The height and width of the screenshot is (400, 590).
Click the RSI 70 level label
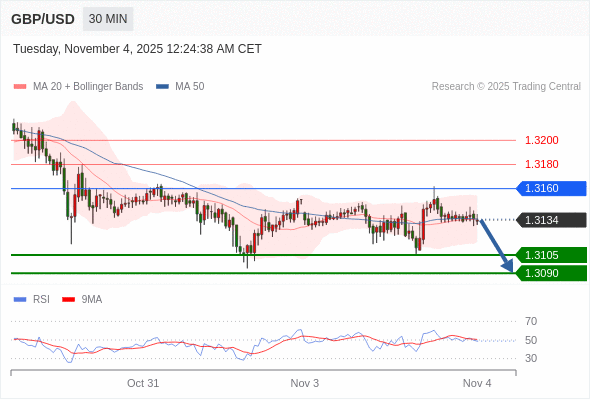click(x=531, y=321)
